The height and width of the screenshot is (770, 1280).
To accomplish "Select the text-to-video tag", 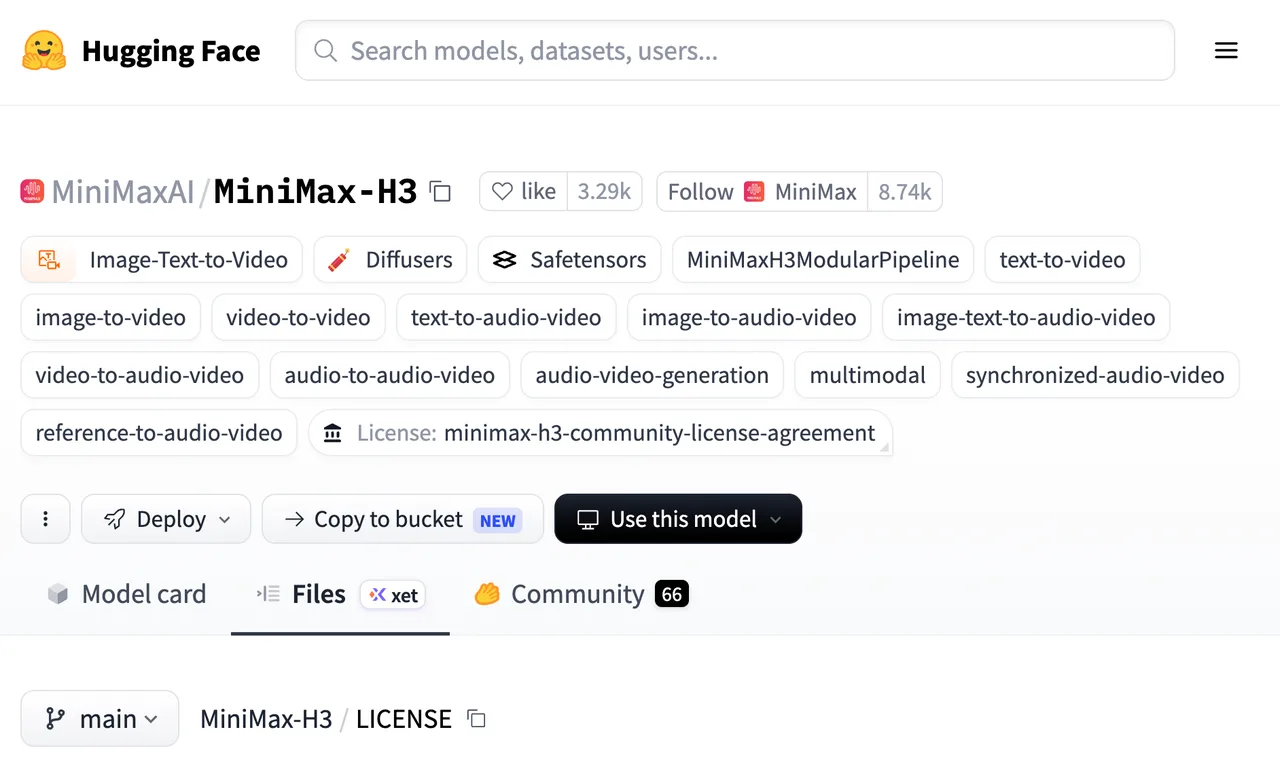I will [1062, 260].
